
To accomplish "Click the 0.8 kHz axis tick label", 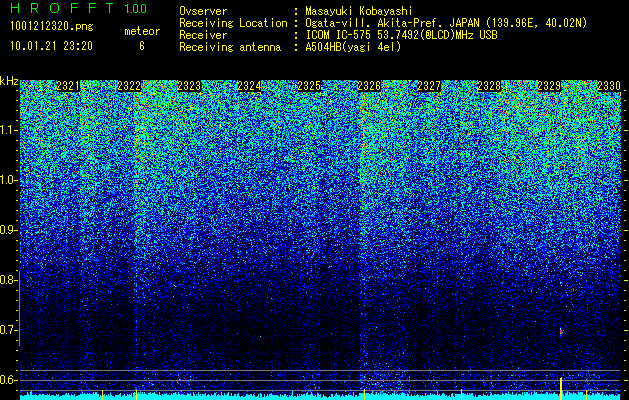I will 8,280.
